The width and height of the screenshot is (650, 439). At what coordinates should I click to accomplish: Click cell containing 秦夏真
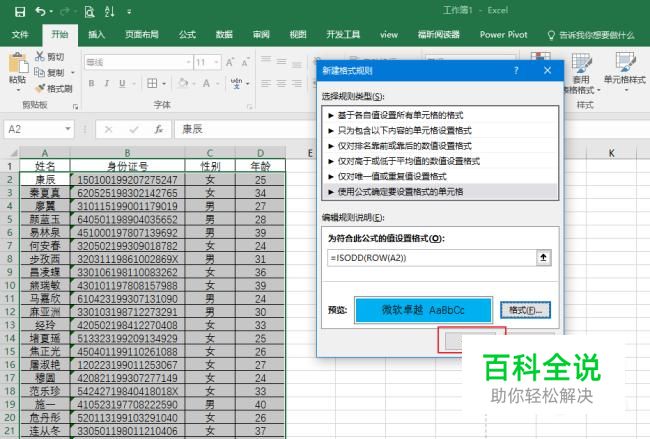pos(45,193)
